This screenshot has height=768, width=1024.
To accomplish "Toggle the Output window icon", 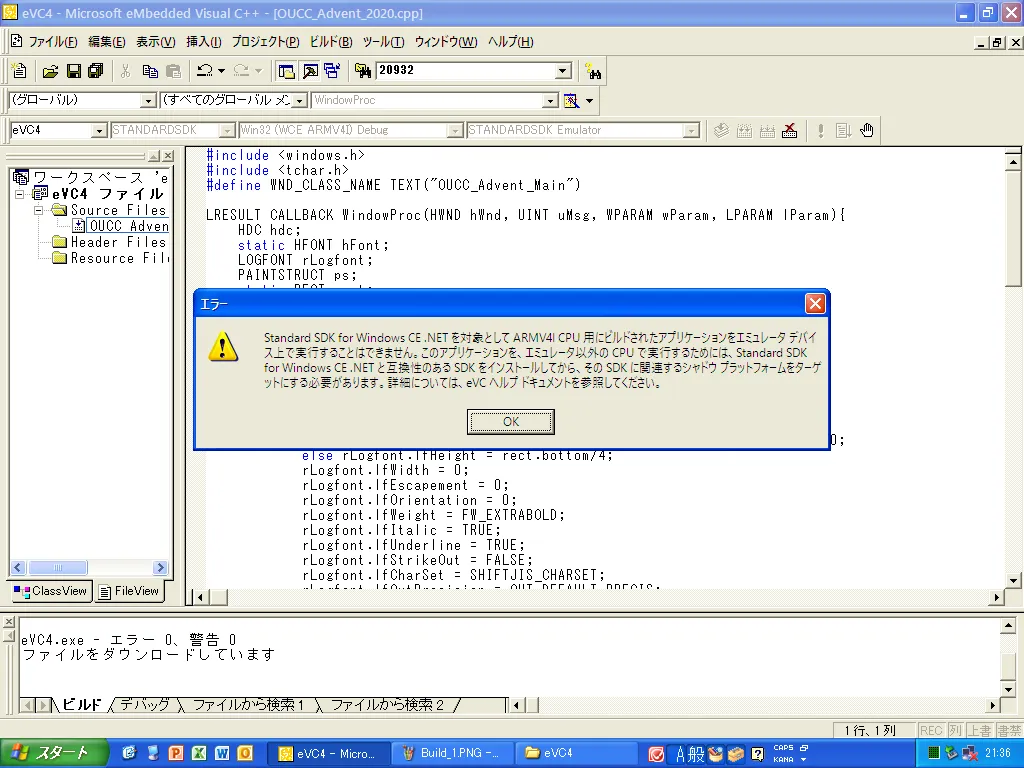I will tap(310, 71).
